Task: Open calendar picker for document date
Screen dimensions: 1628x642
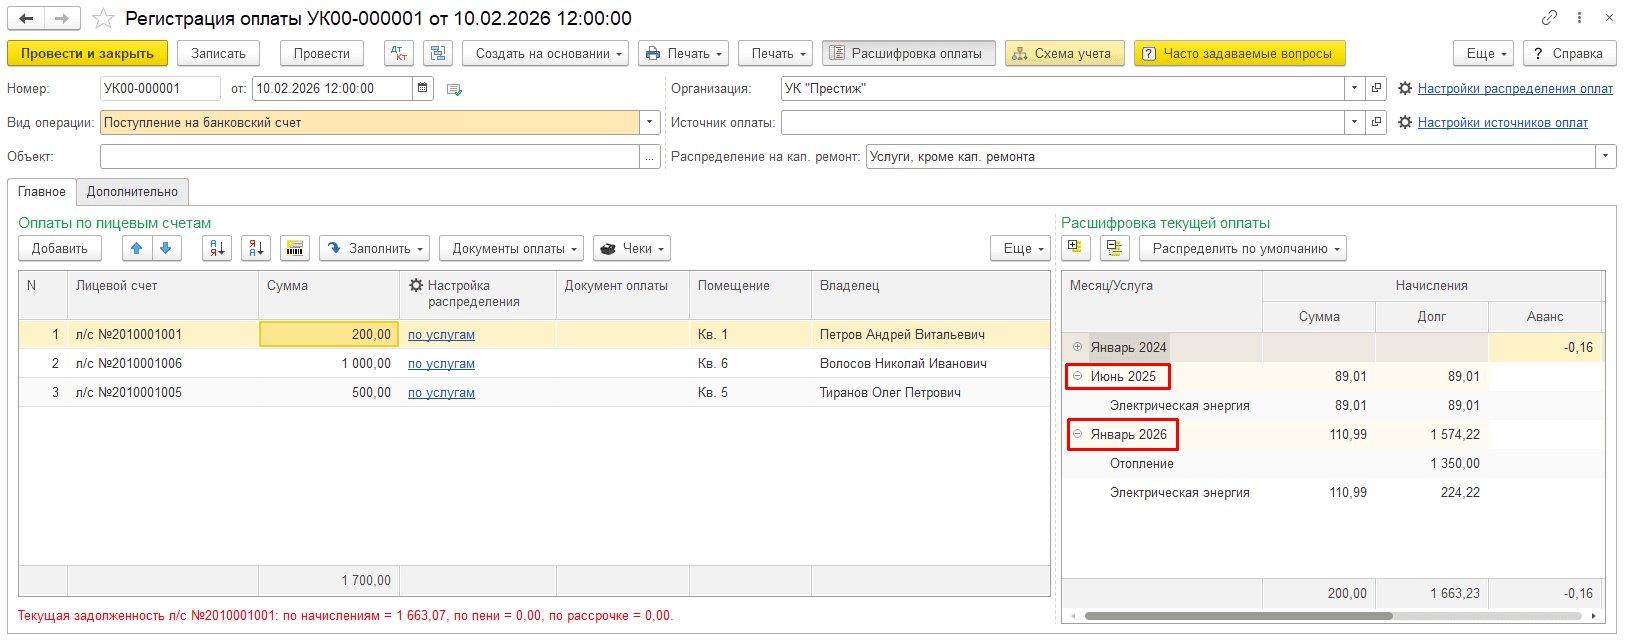Action: coord(423,88)
